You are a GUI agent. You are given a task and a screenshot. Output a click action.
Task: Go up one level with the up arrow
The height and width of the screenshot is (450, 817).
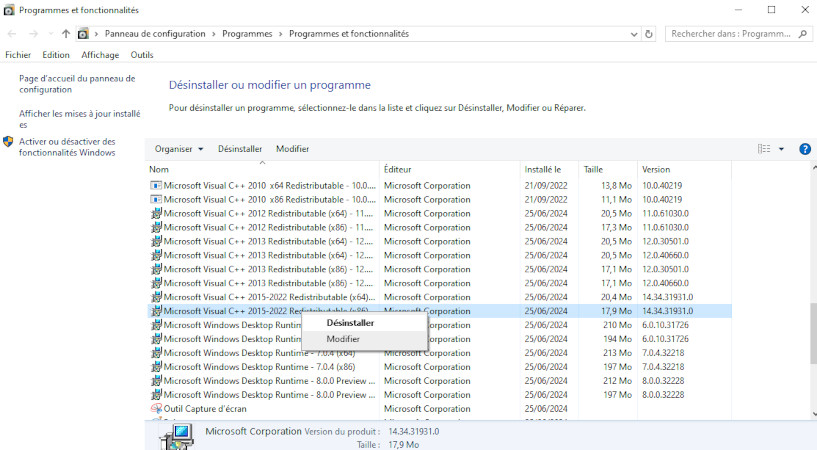[66, 34]
